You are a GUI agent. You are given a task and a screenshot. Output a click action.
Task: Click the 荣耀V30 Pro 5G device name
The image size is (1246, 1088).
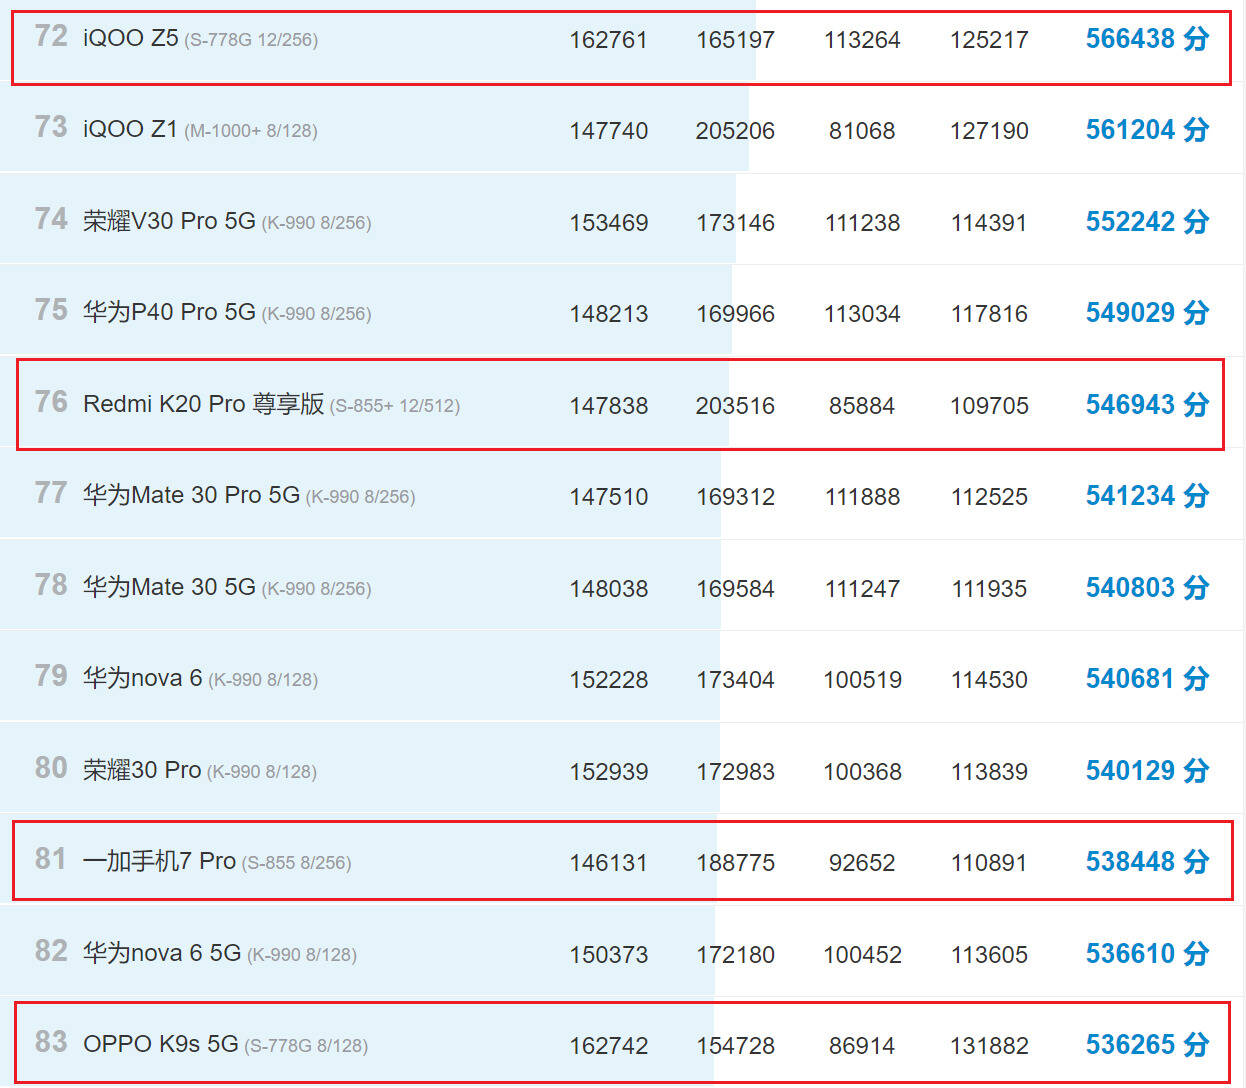[169, 222]
